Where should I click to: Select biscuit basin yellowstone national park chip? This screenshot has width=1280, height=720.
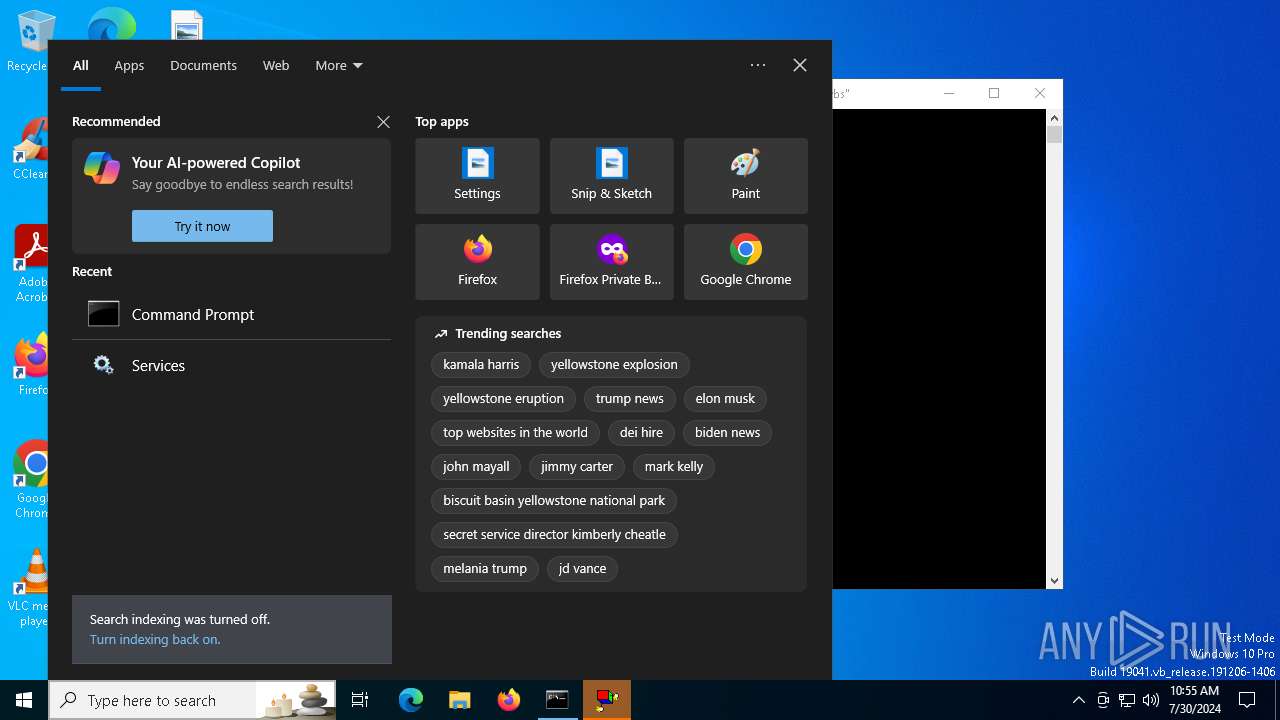tap(554, 501)
